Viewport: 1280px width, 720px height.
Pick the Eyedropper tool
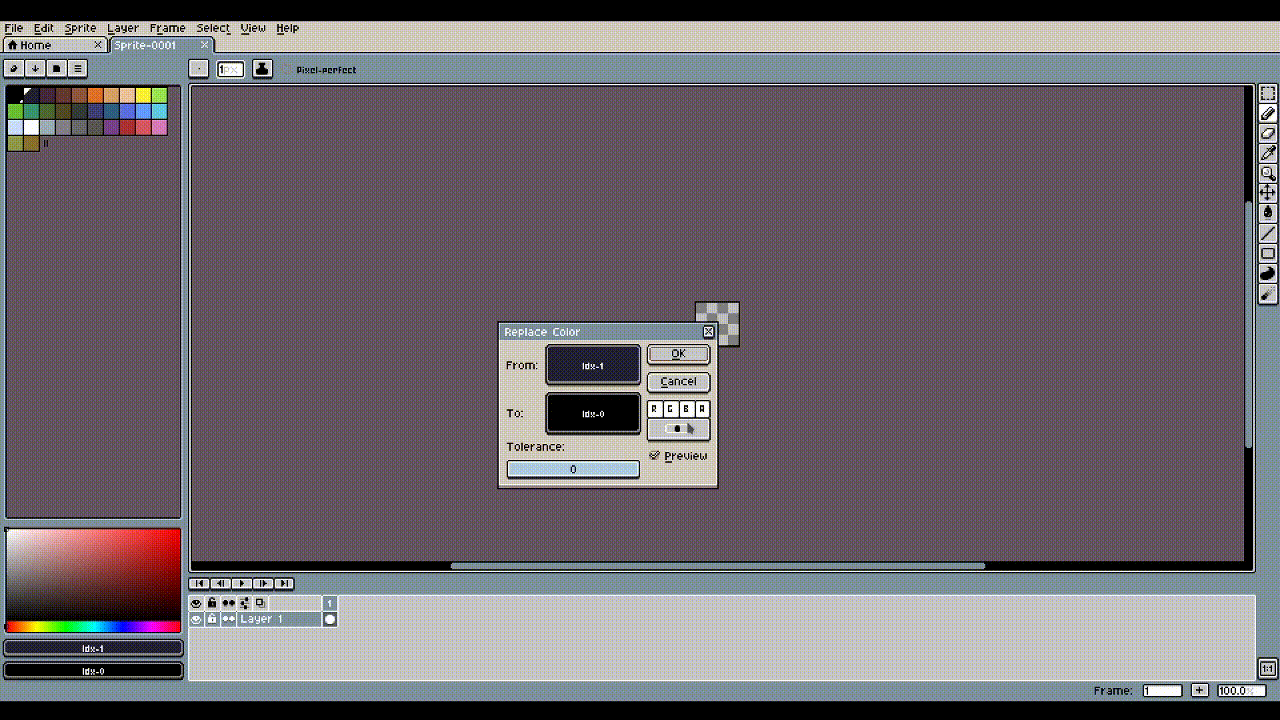coord(1268,153)
